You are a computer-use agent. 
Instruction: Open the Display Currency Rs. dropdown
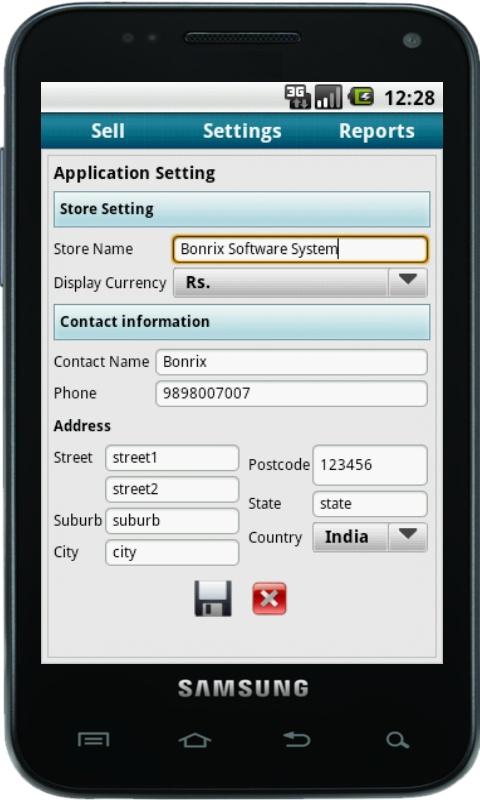click(300, 283)
